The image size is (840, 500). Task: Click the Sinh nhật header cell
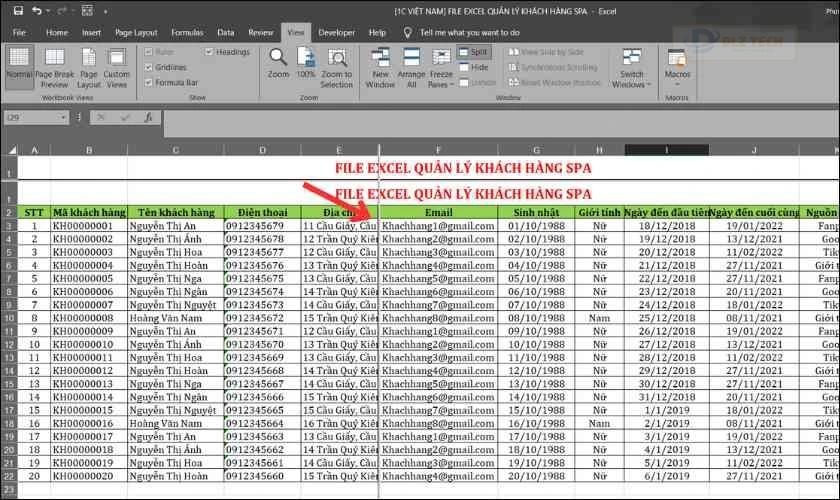click(536, 213)
